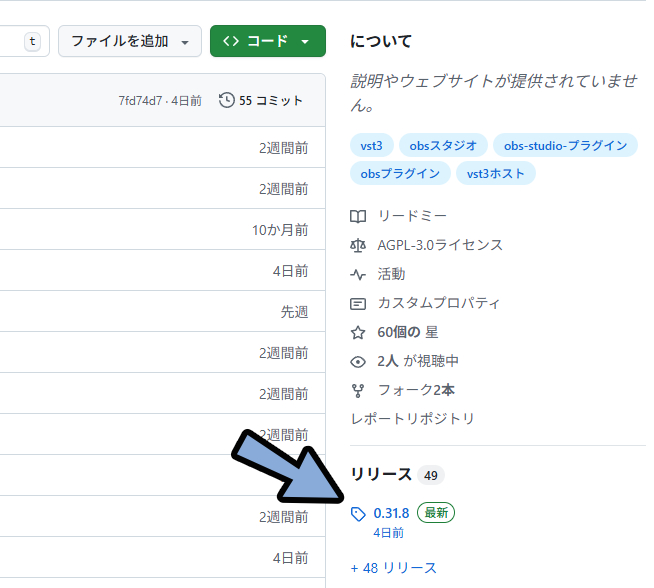Open the ファイルを追加 dropdown
Image resolution: width=654 pixels, height=588 pixels.
129,41
